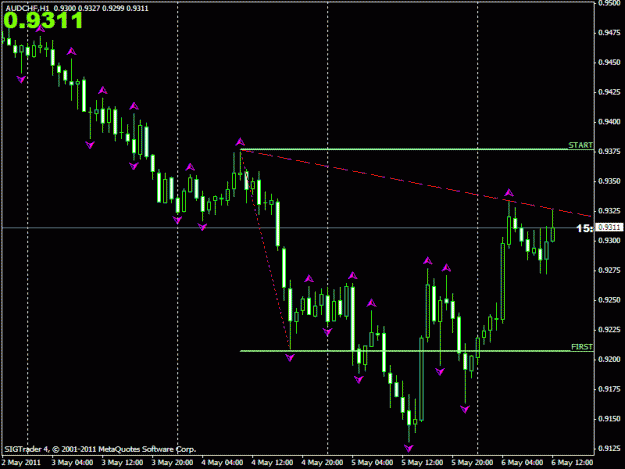625x469 pixels.
Task: Click the 0.9375 price axis label
Action: [x=610, y=151]
